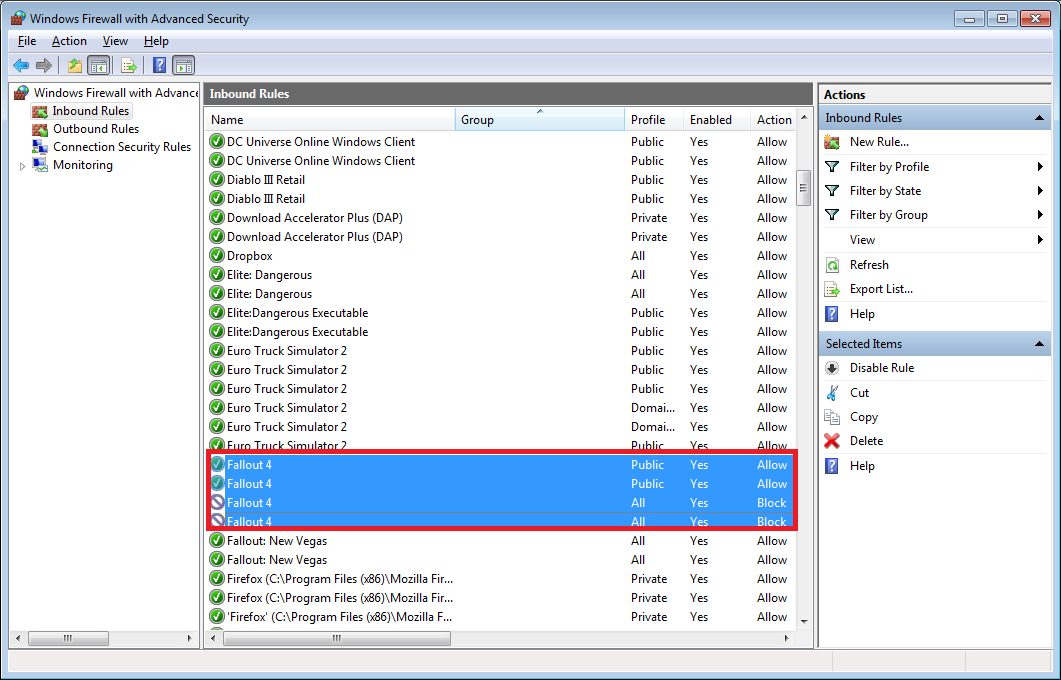Select the first Fallout: New Vegas rule

click(500, 541)
